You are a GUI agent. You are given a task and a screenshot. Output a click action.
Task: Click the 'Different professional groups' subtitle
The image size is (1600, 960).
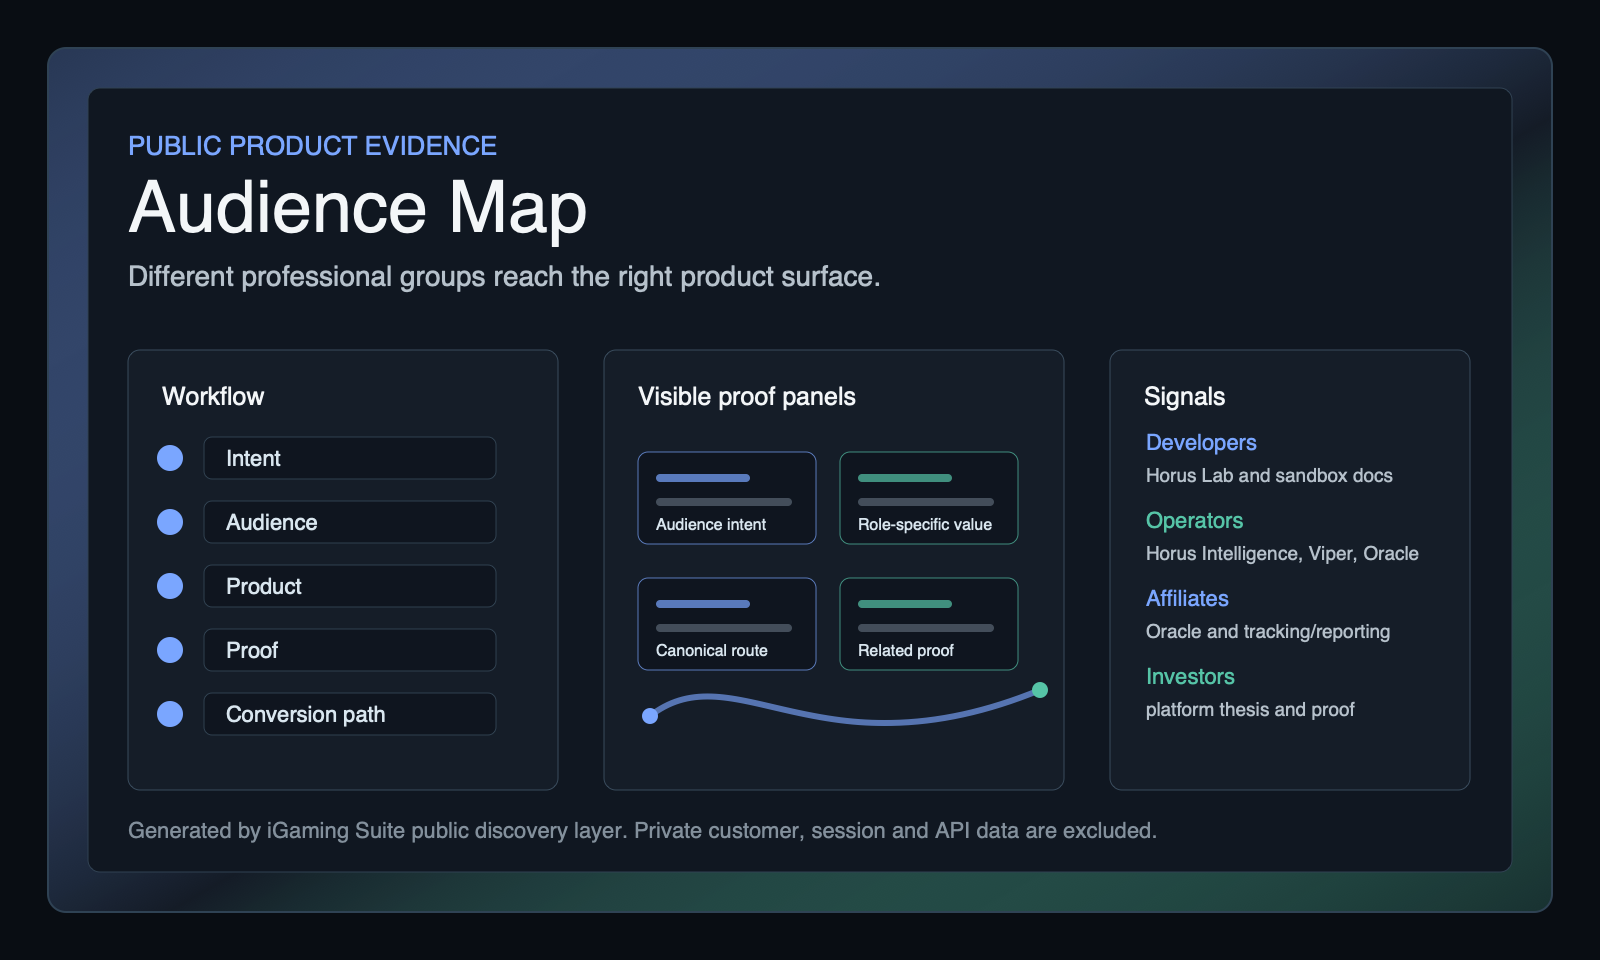pyautogui.click(x=504, y=276)
